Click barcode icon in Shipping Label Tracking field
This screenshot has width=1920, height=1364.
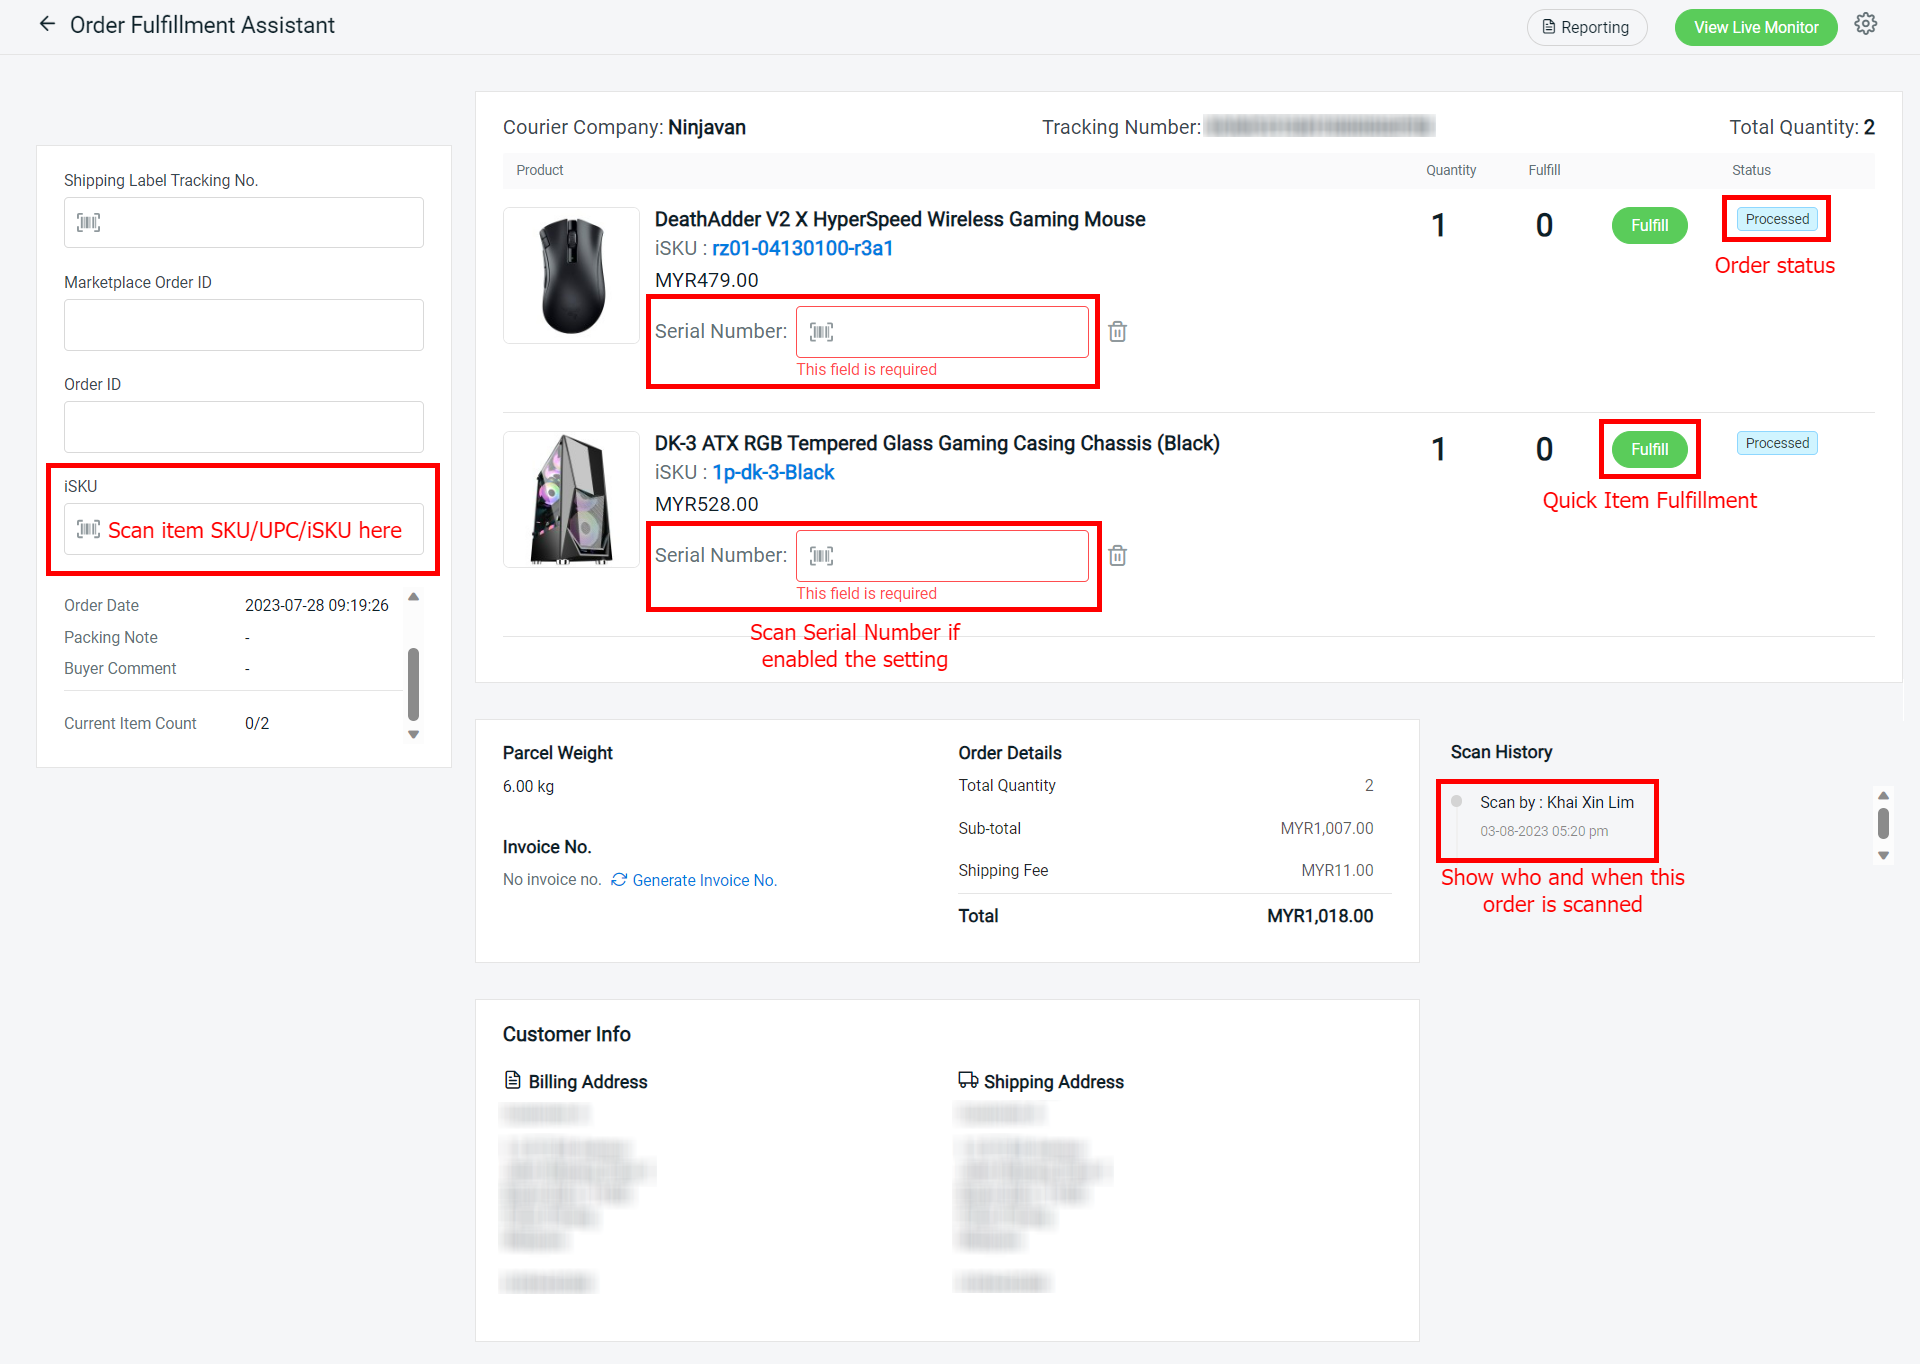tap(89, 222)
